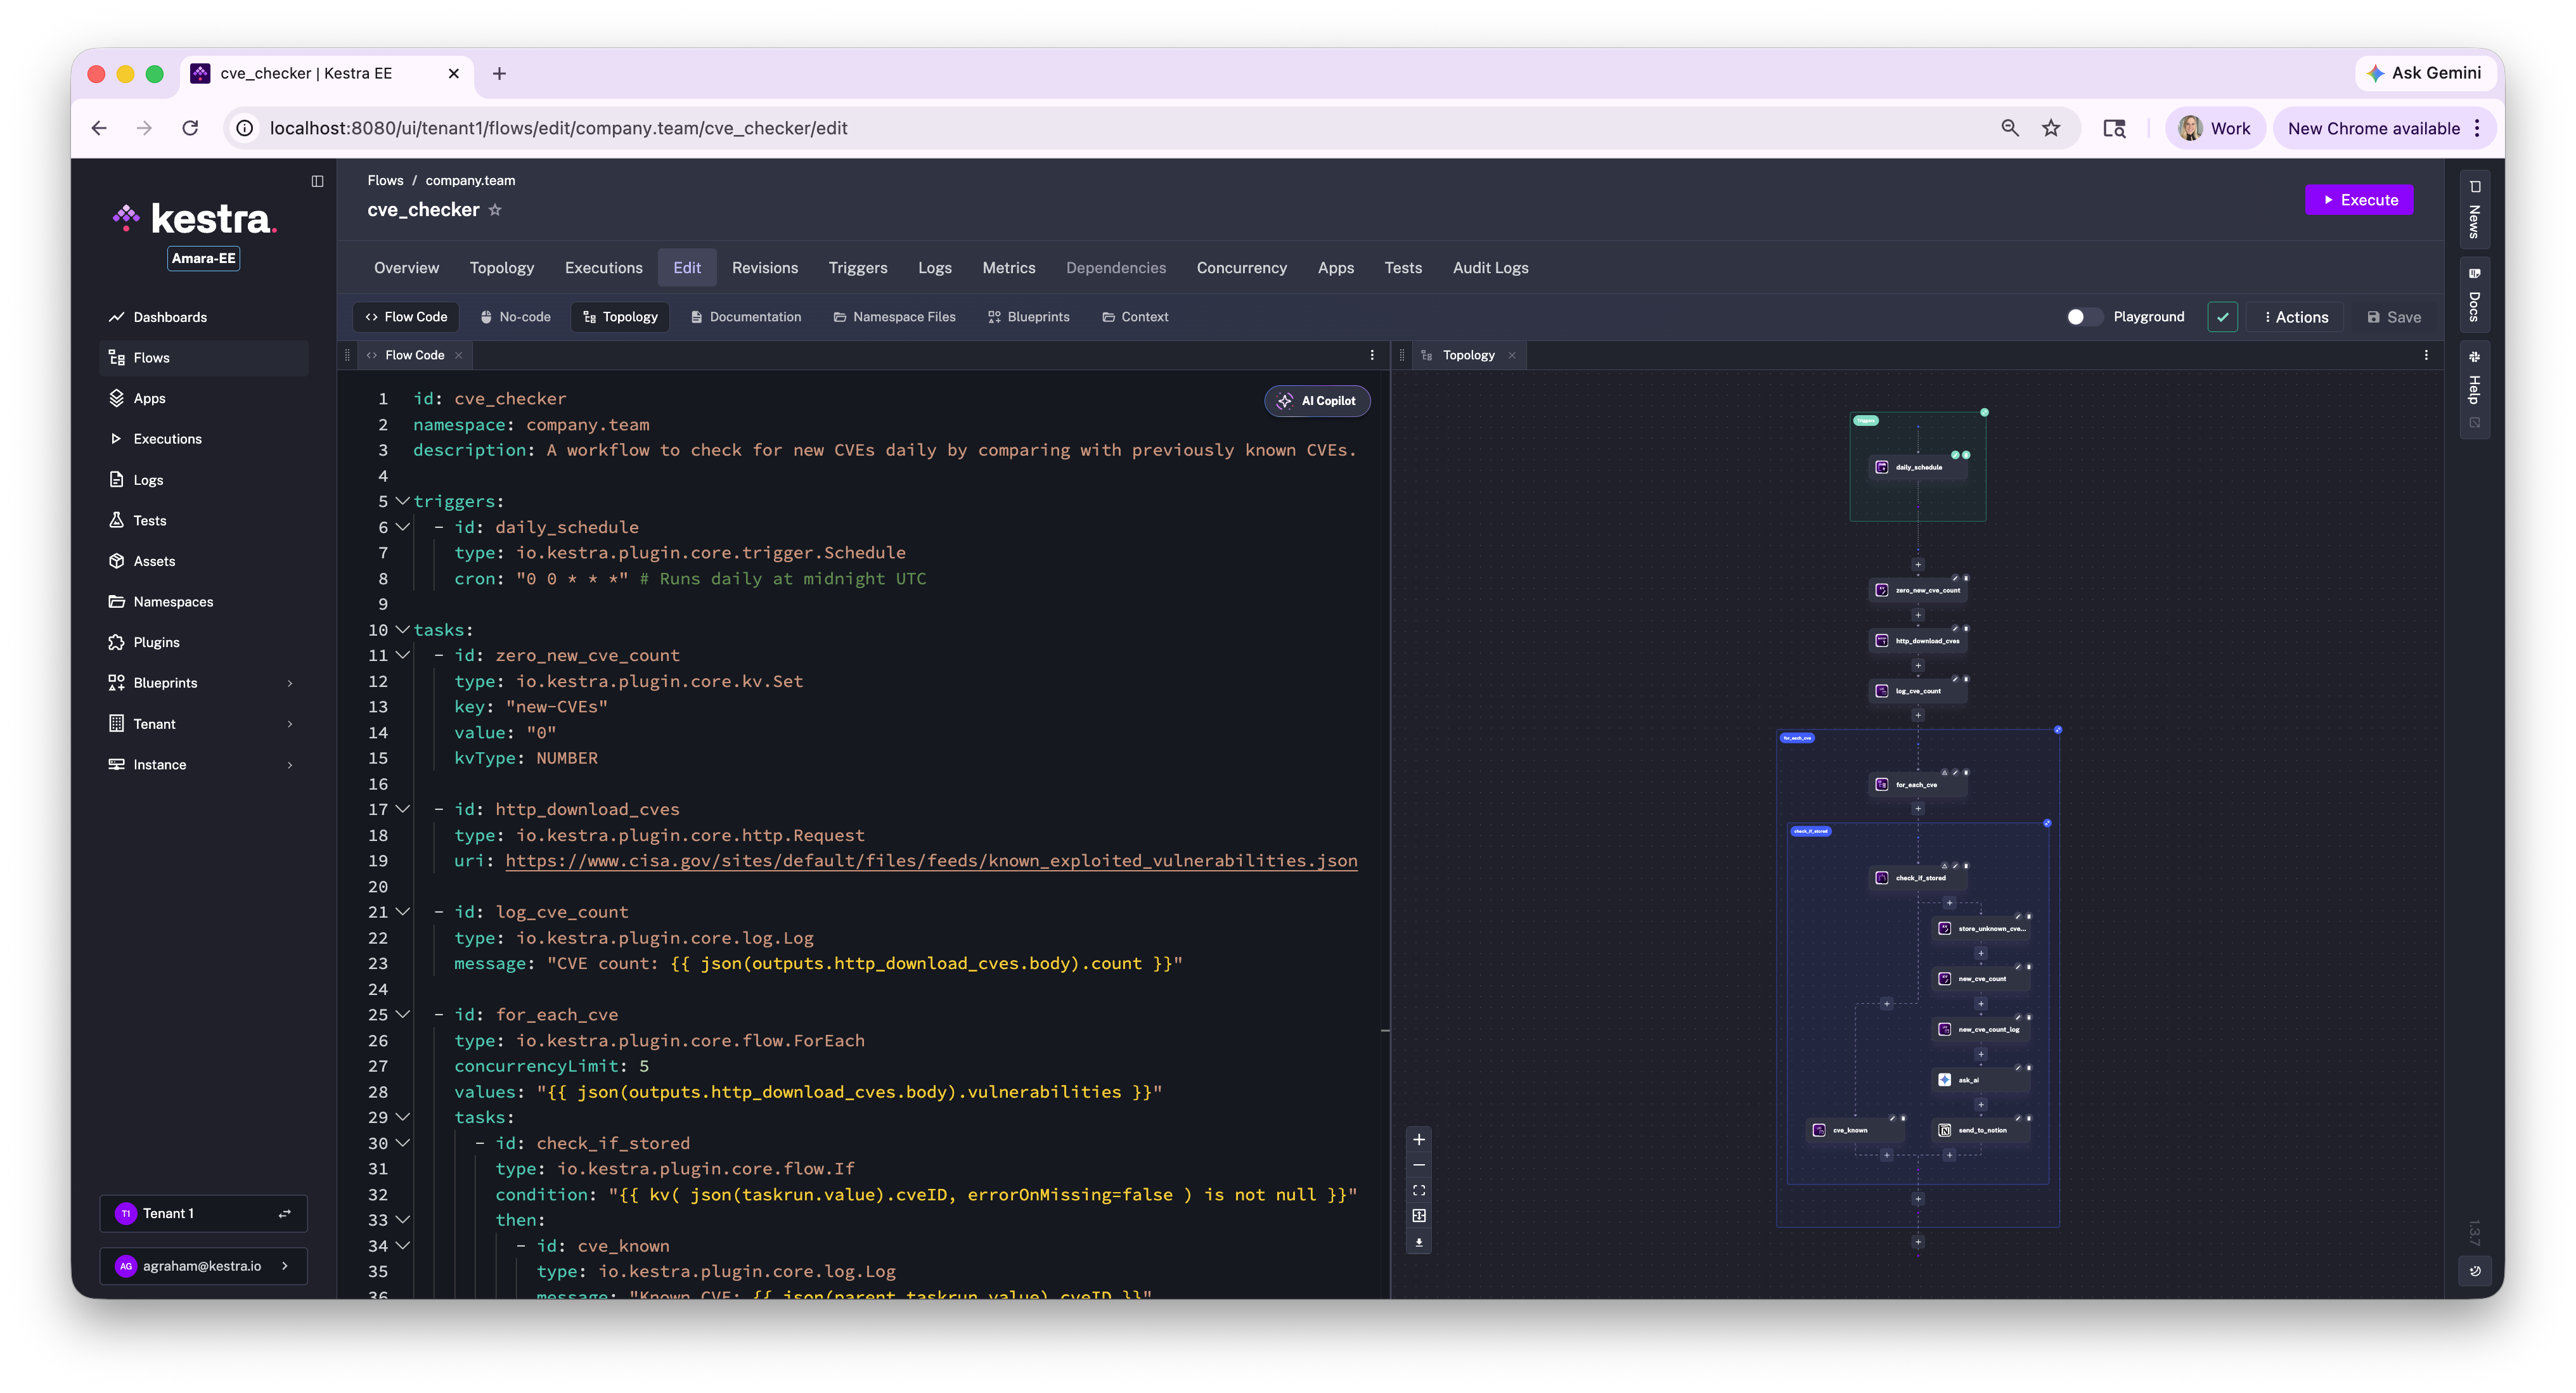Fold the for_each_cve task at line 25
Viewport: 2576px width, 1393px height.
tap(402, 1014)
